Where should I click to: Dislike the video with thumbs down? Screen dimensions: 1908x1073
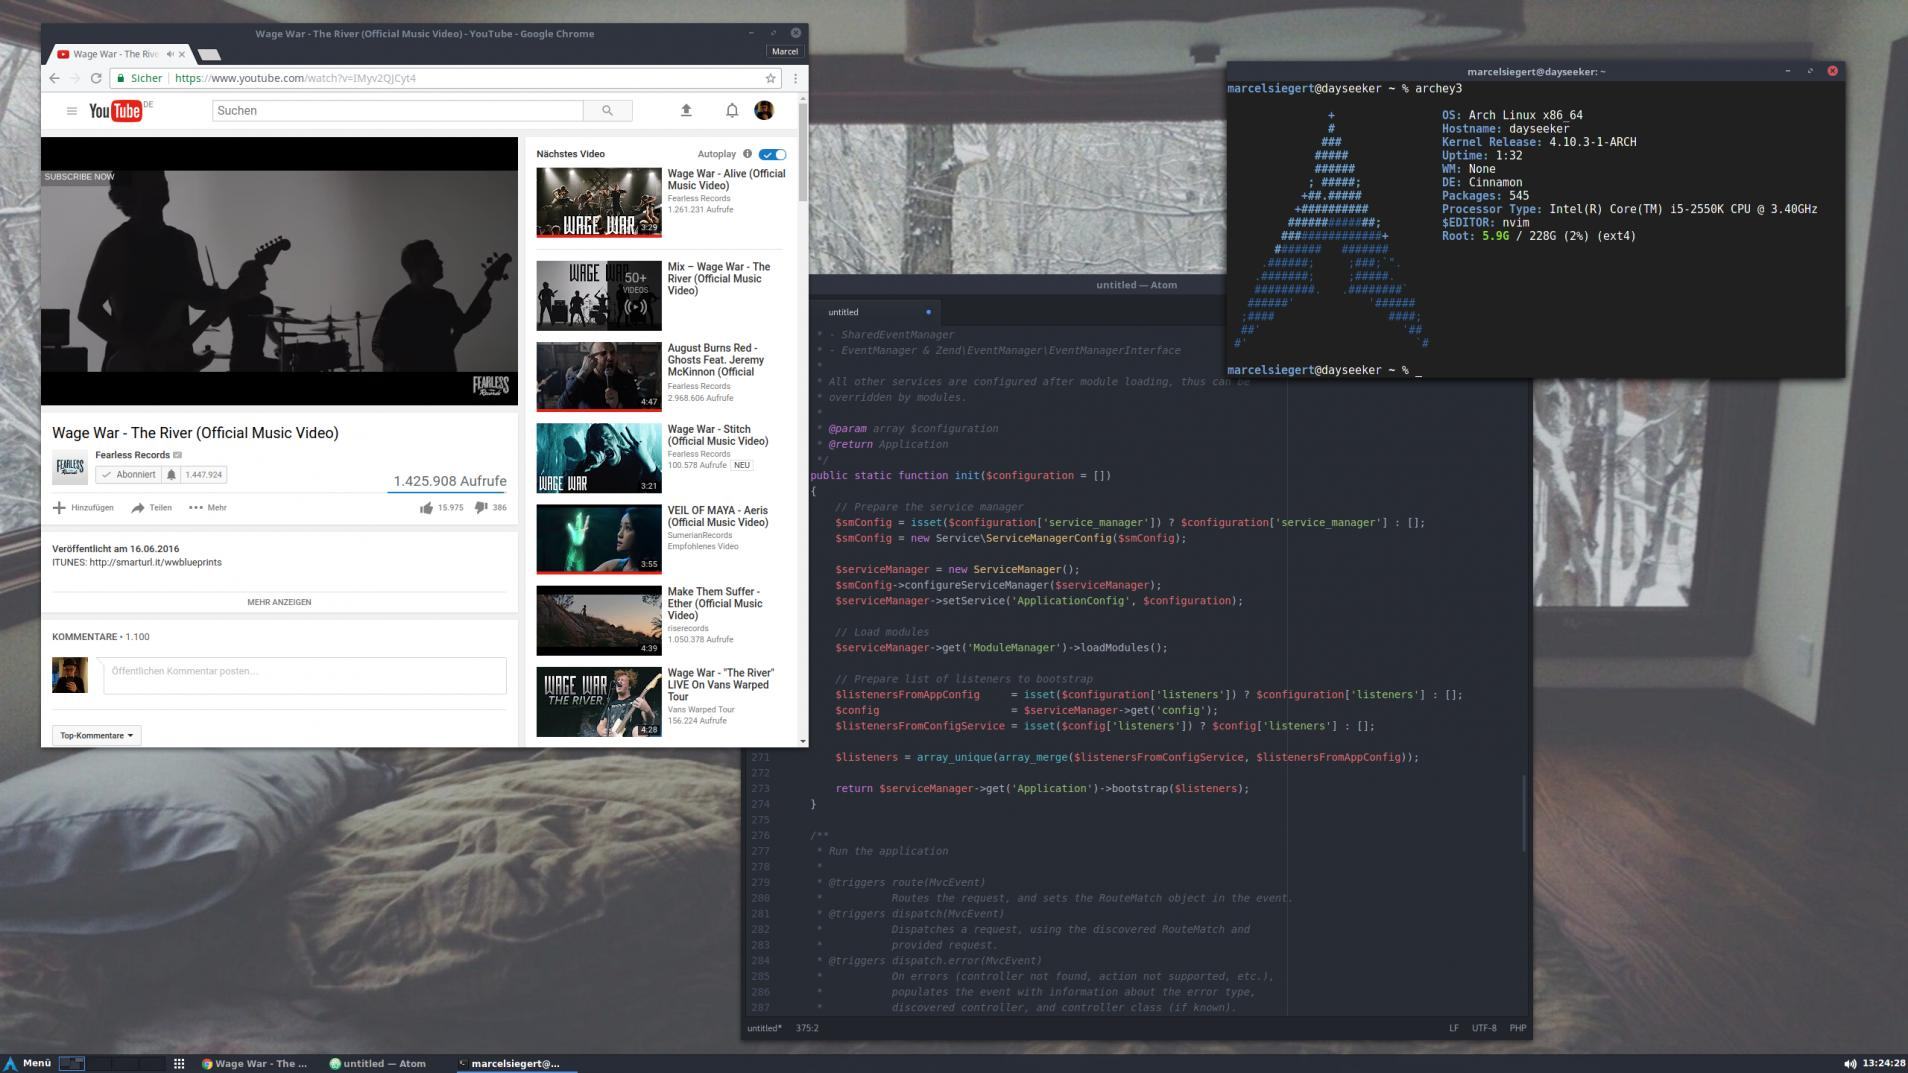point(481,508)
